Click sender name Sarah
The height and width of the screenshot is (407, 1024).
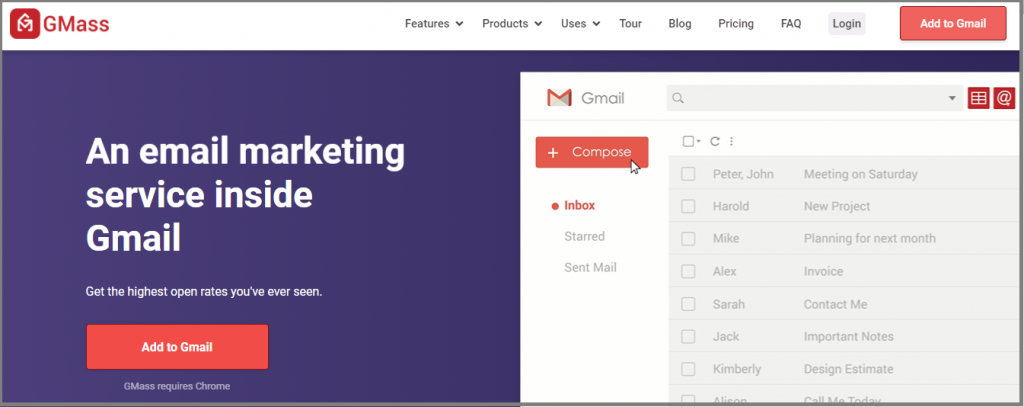tap(729, 304)
